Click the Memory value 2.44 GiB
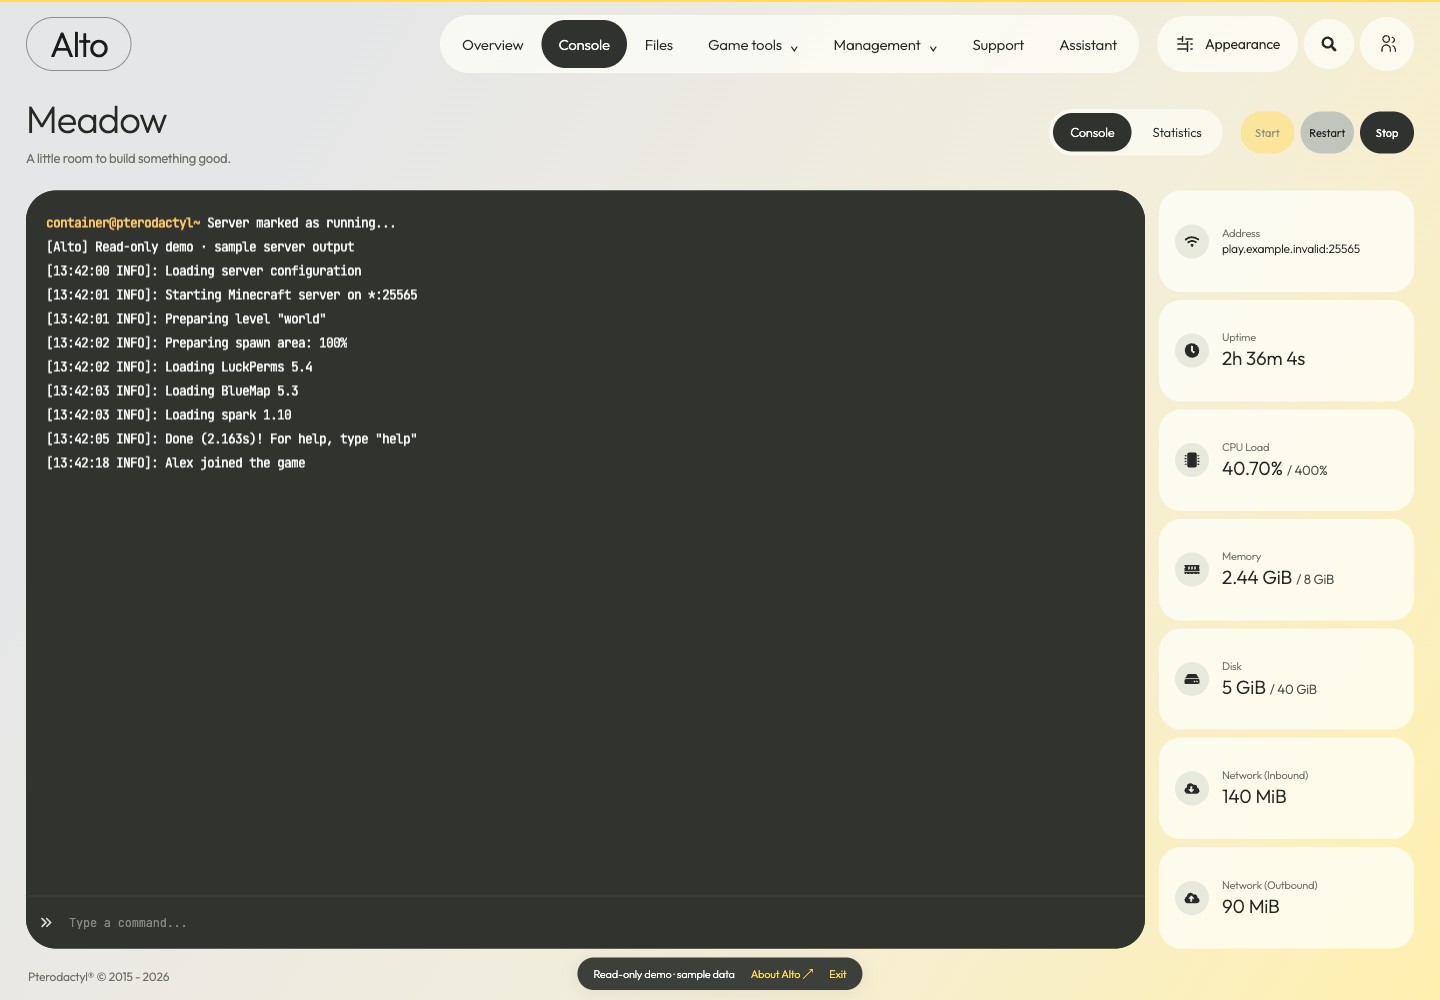This screenshot has height=1000, width=1440. tap(1257, 578)
